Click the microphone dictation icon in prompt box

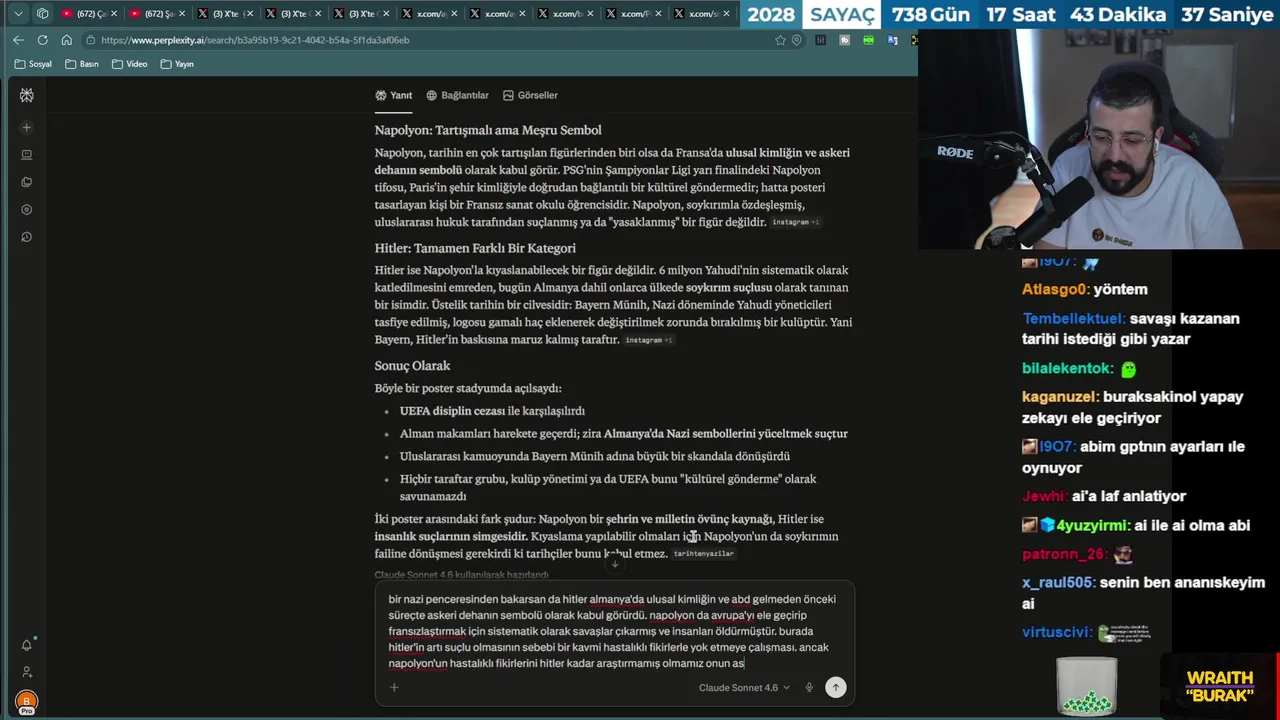pyautogui.click(x=809, y=687)
